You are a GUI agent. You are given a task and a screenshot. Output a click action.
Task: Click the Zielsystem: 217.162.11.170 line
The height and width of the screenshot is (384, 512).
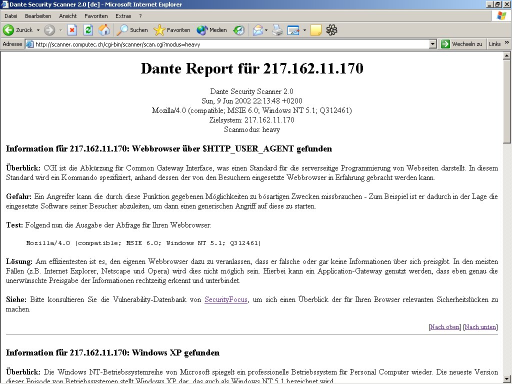pyautogui.click(x=252, y=120)
